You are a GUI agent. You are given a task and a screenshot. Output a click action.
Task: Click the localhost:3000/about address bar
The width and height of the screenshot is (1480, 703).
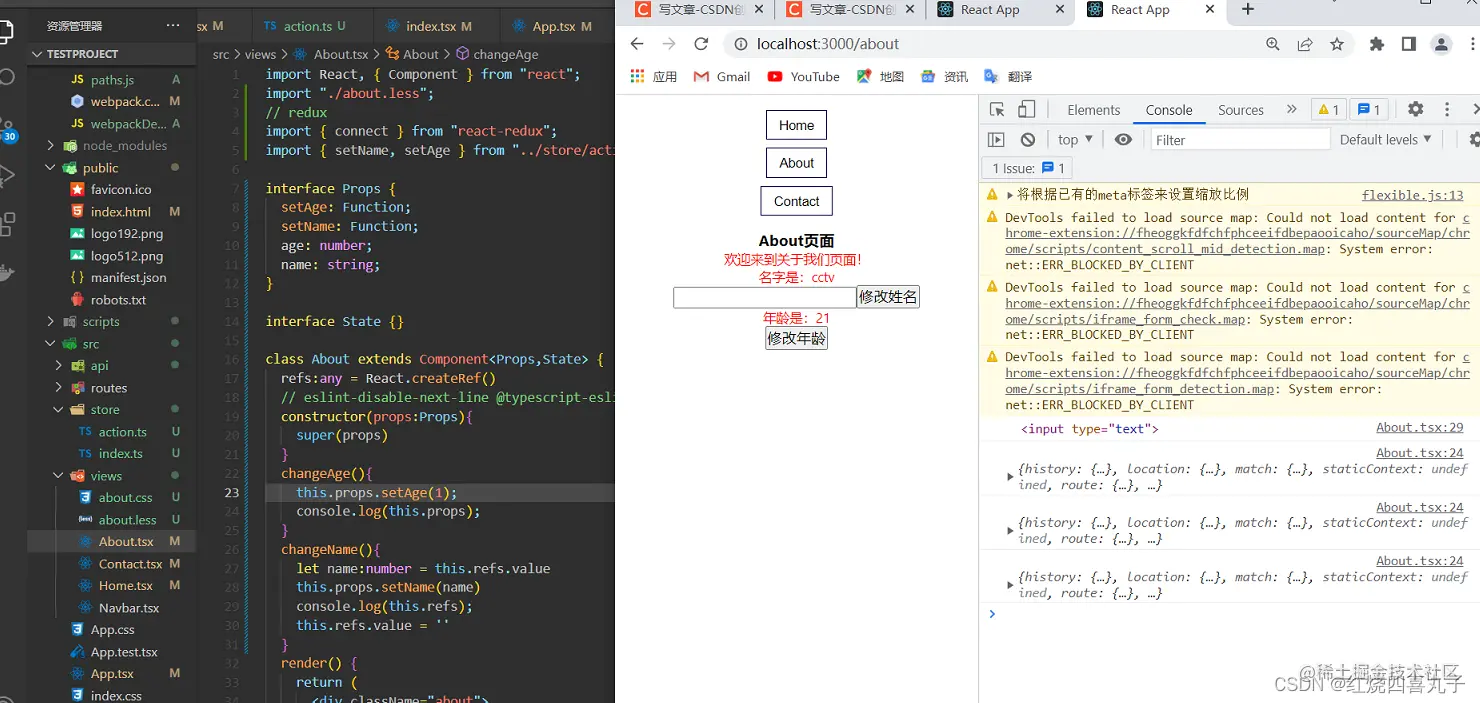(x=991, y=44)
